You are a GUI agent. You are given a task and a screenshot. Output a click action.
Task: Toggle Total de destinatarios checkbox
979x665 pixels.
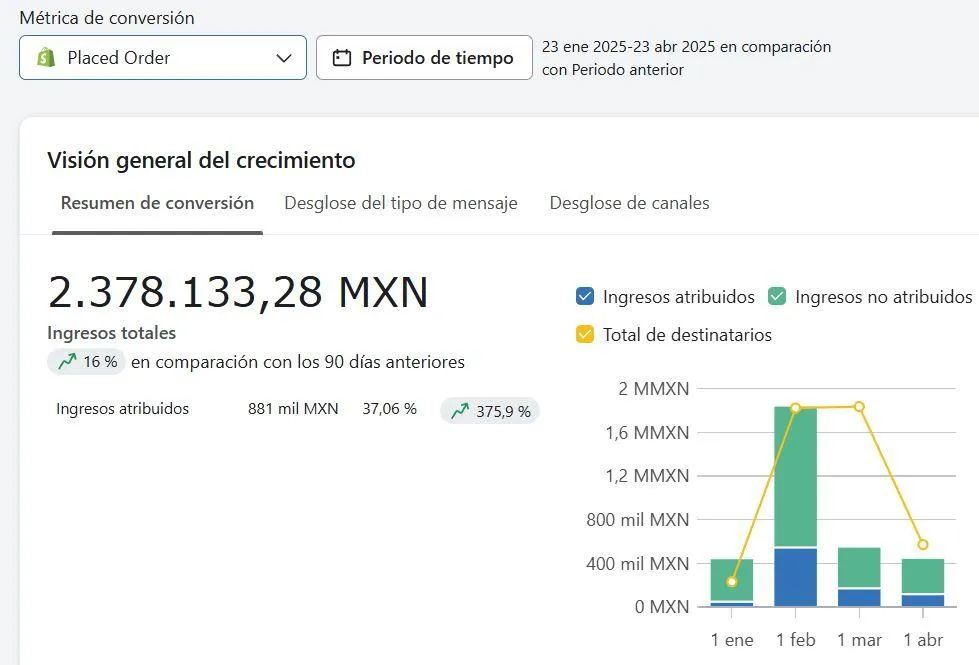585,335
